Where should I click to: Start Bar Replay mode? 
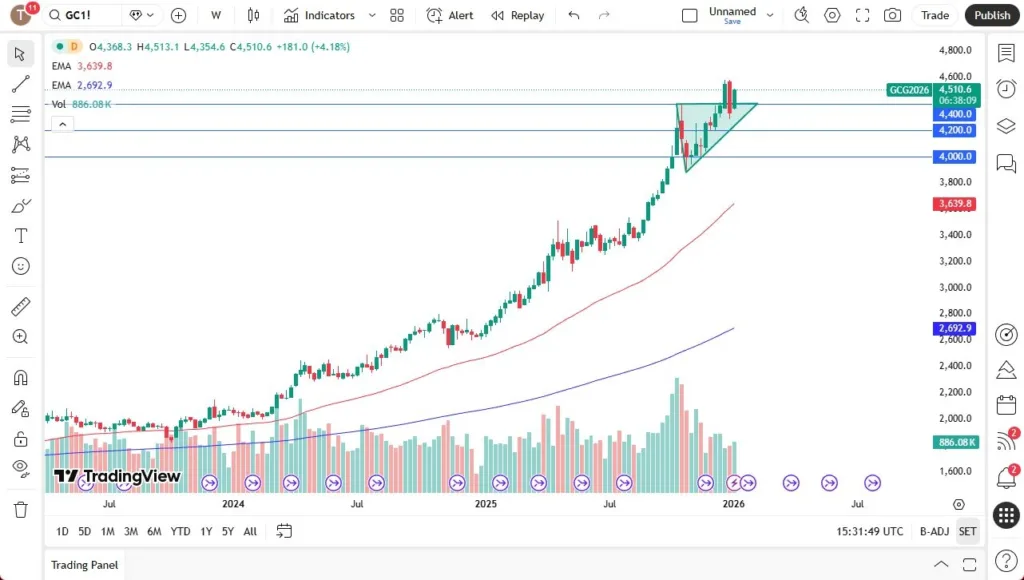[x=517, y=15]
